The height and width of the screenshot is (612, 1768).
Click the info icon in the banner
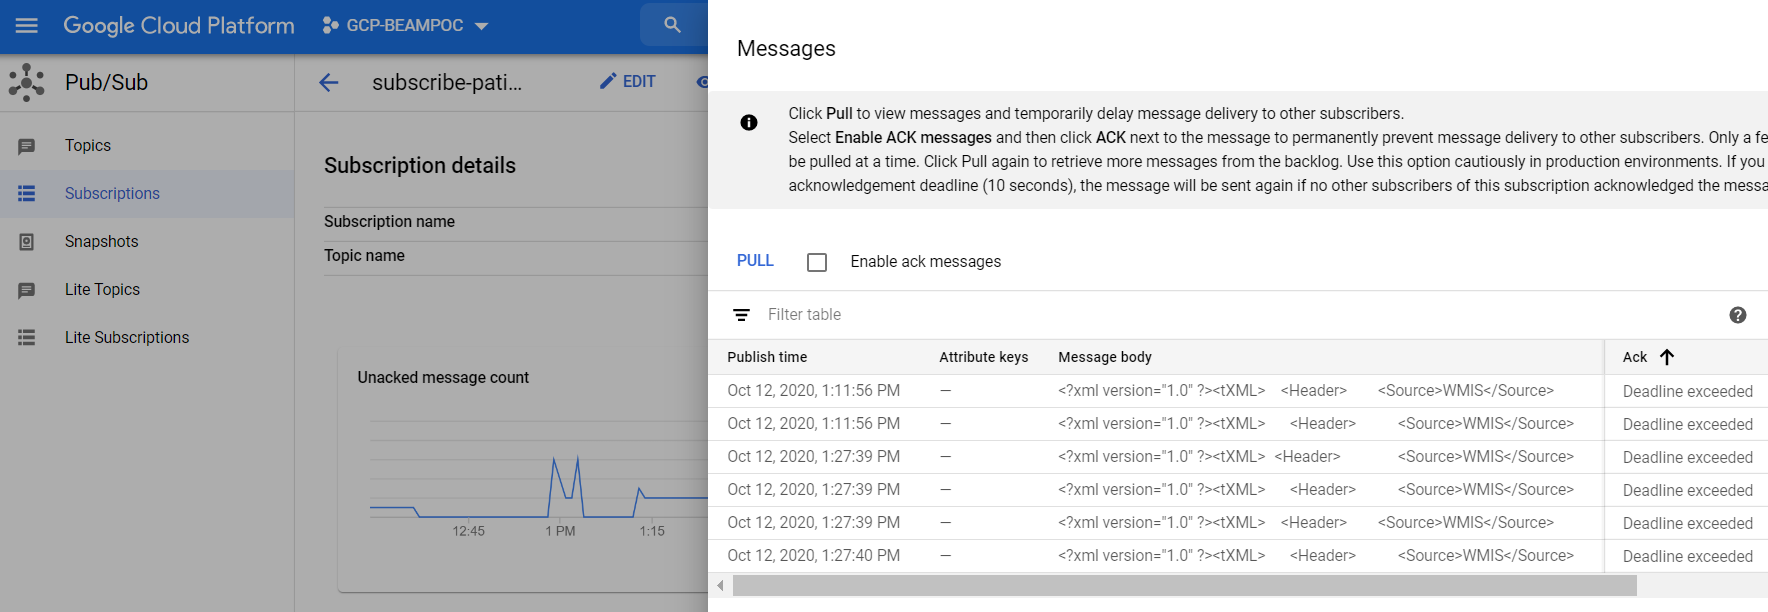click(748, 123)
